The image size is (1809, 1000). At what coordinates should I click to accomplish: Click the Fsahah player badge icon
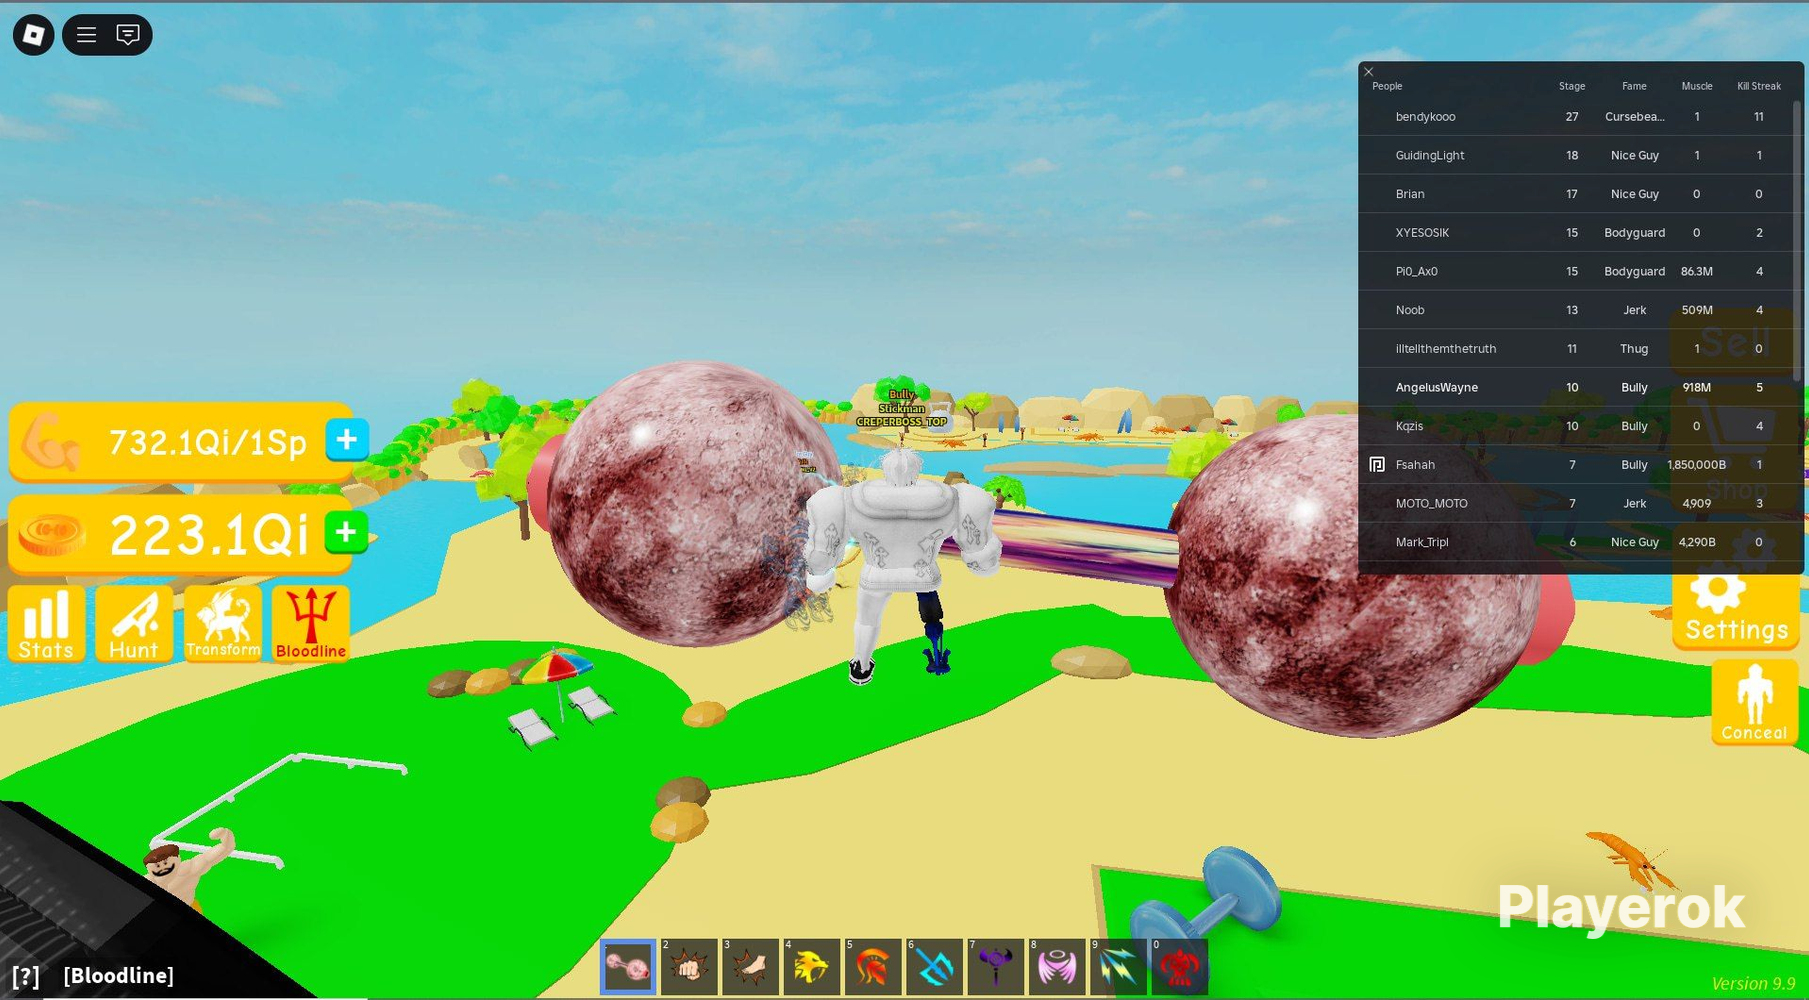[1377, 465]
